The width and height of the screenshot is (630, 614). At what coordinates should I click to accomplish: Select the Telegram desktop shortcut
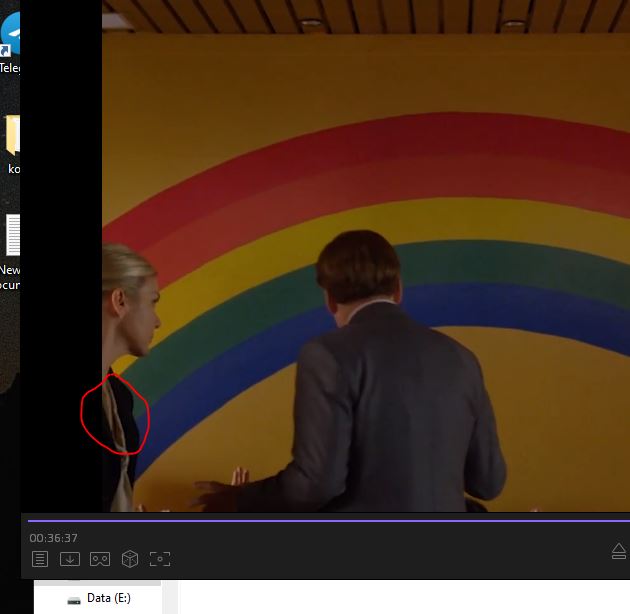click(x=11, y=36)
